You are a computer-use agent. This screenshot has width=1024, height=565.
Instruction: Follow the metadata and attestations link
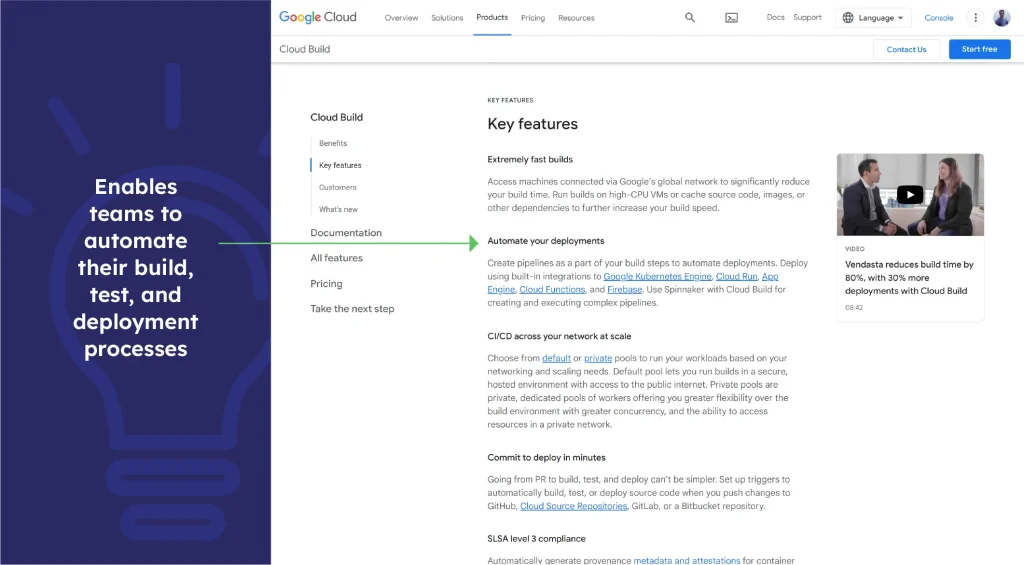(x=686, y=560)
